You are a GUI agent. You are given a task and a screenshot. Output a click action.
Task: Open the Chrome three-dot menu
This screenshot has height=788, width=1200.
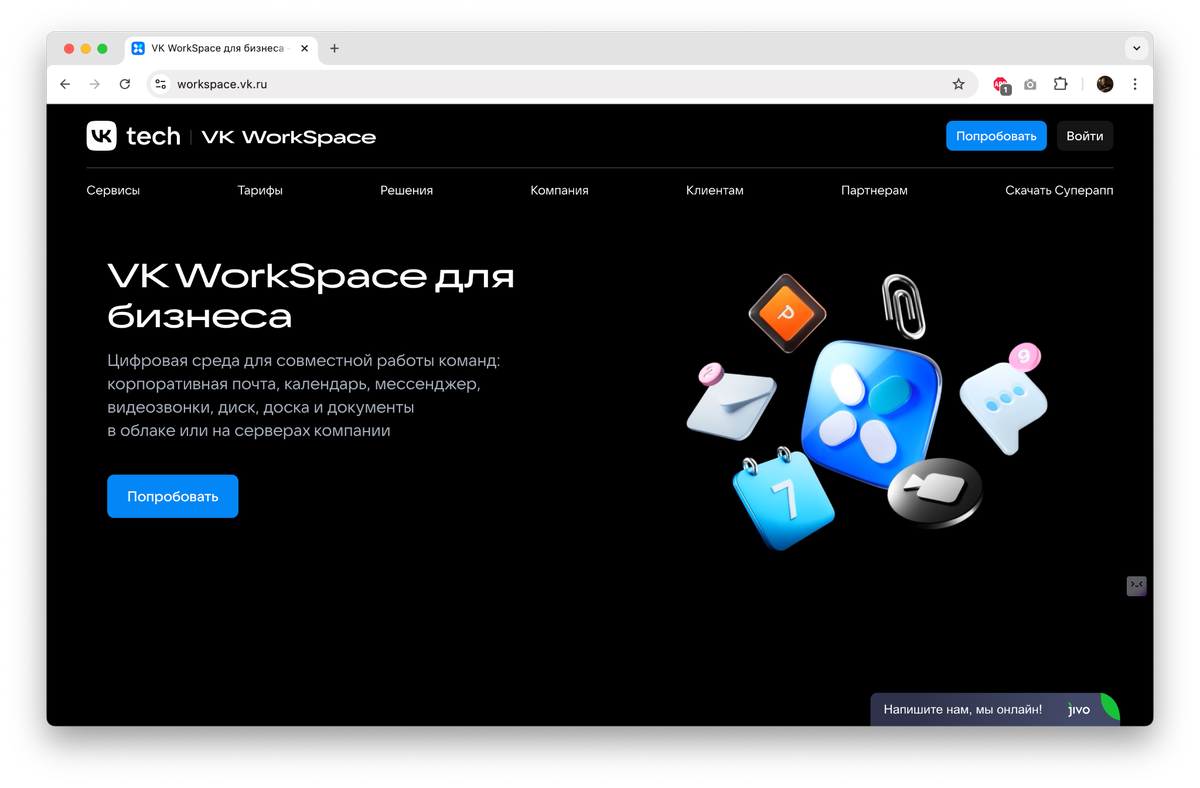tap(1135, 84)
